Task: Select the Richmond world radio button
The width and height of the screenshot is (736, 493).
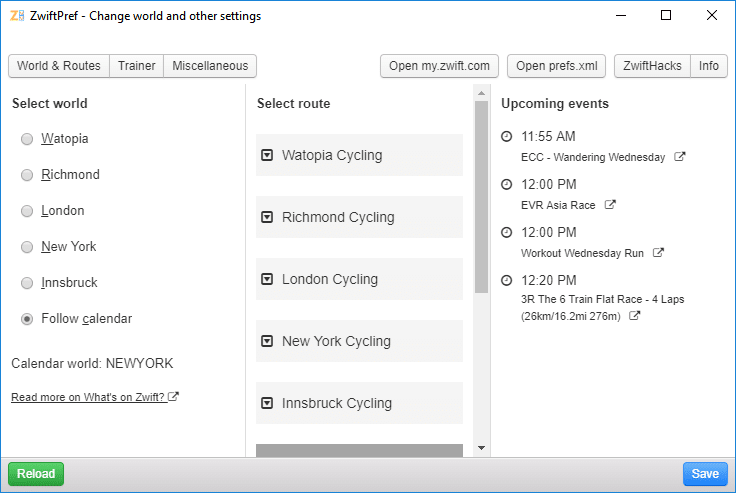Action: tap(27, 175)
